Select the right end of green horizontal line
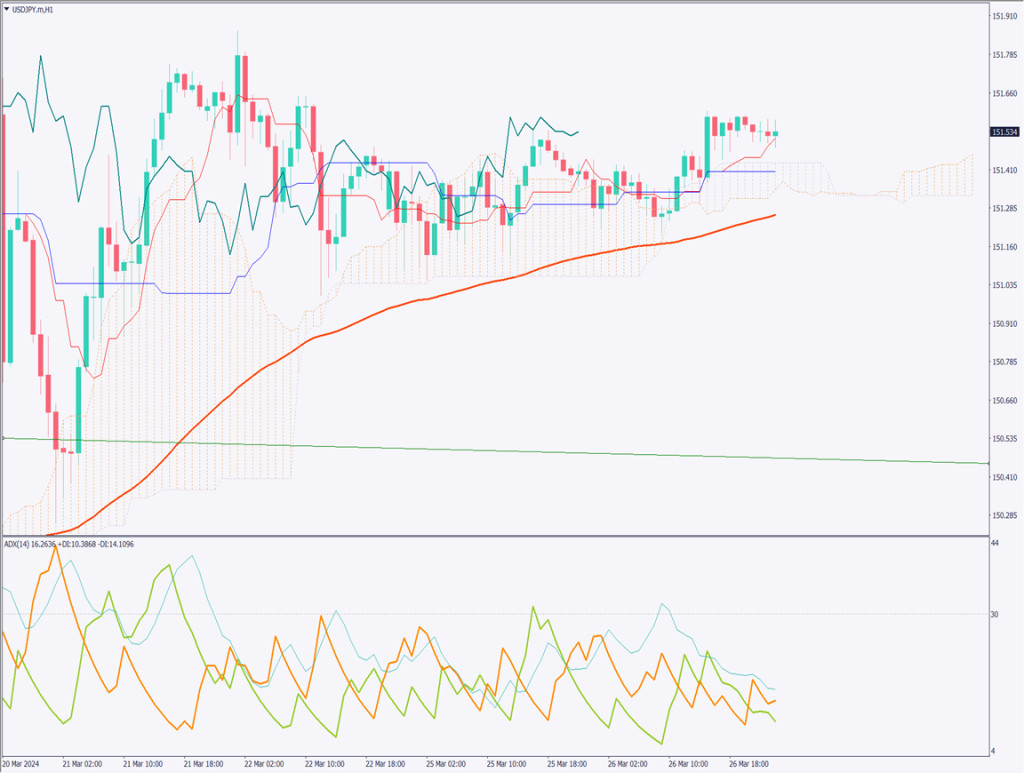Image resolution: width=1024 pixels, height=773 pixels. [x=986, y=463]
